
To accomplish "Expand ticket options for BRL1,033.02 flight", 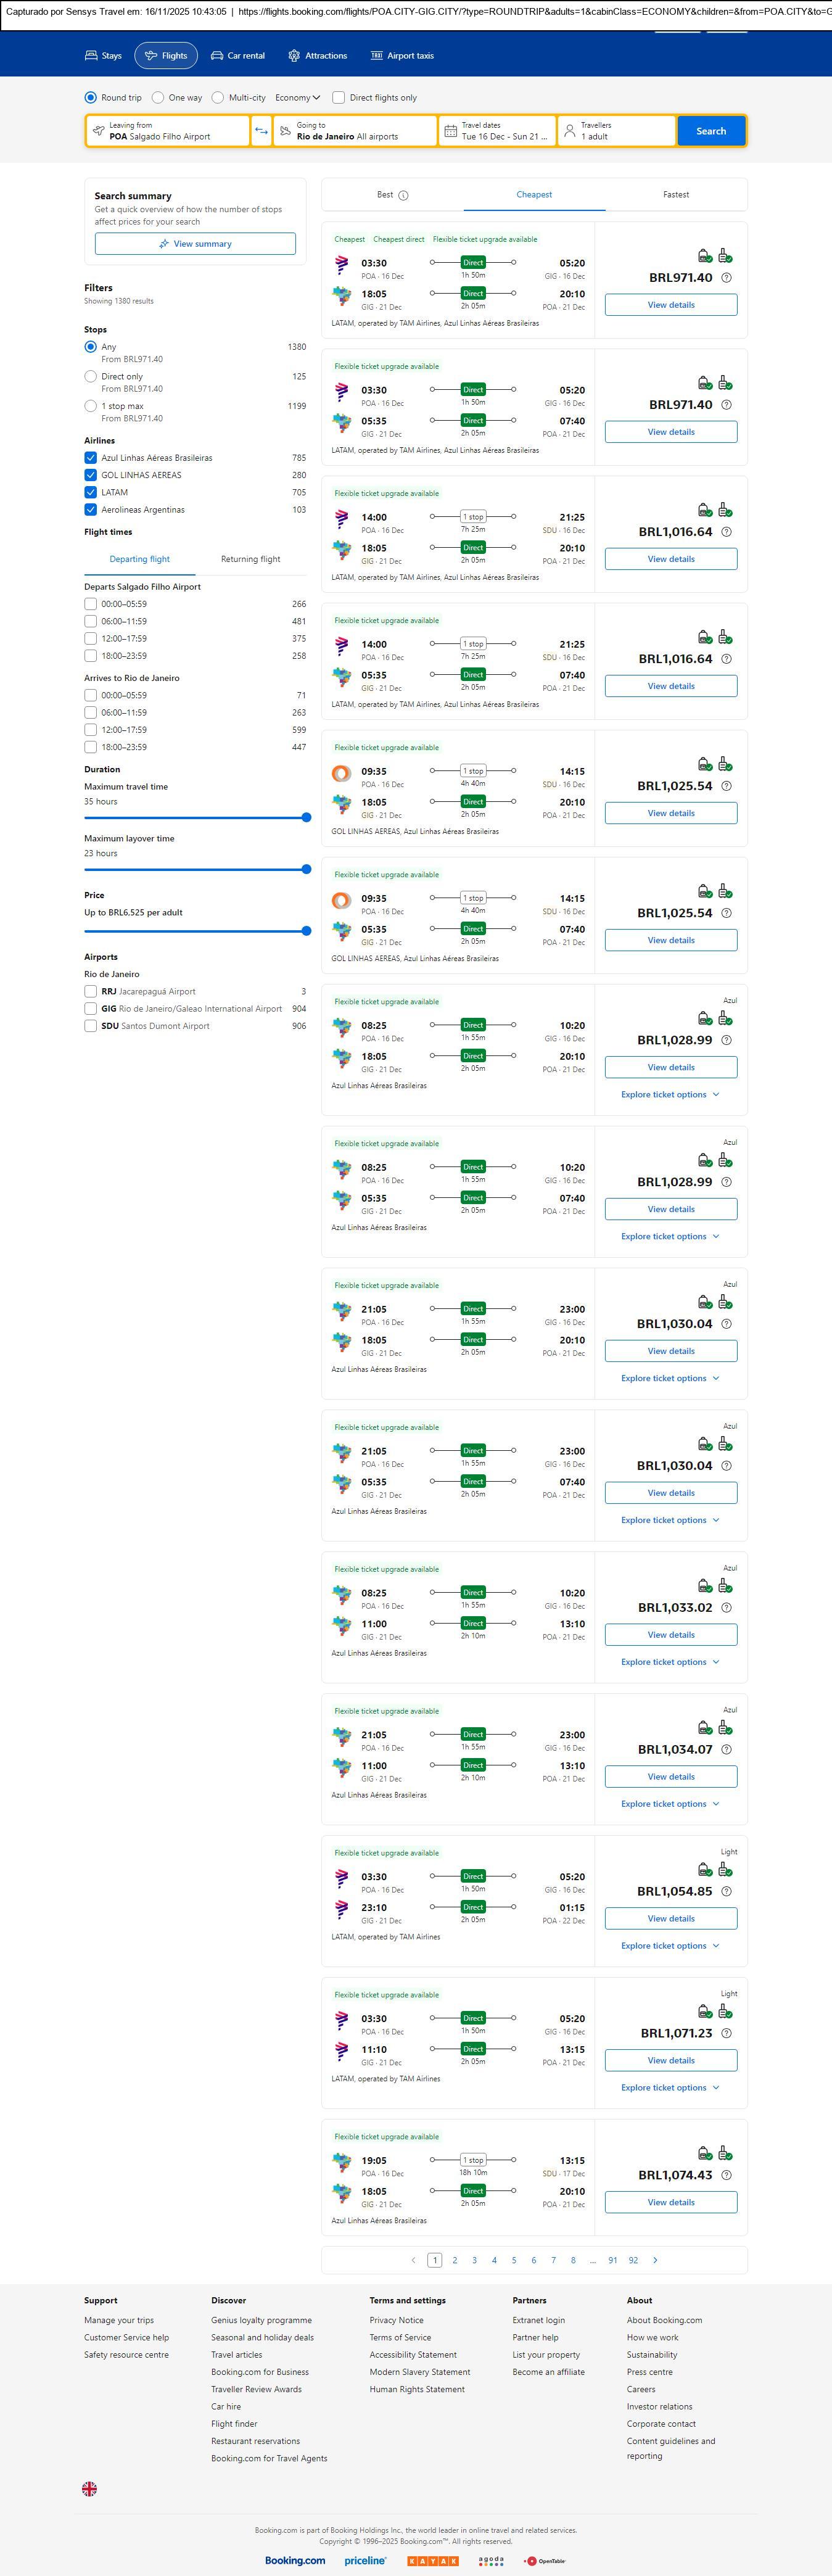I will (670, 1661).
